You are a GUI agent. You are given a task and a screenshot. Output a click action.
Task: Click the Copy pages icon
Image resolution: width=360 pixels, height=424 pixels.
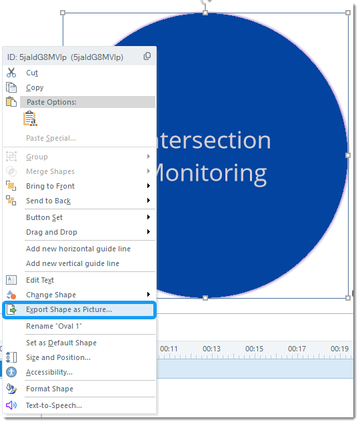11,87
